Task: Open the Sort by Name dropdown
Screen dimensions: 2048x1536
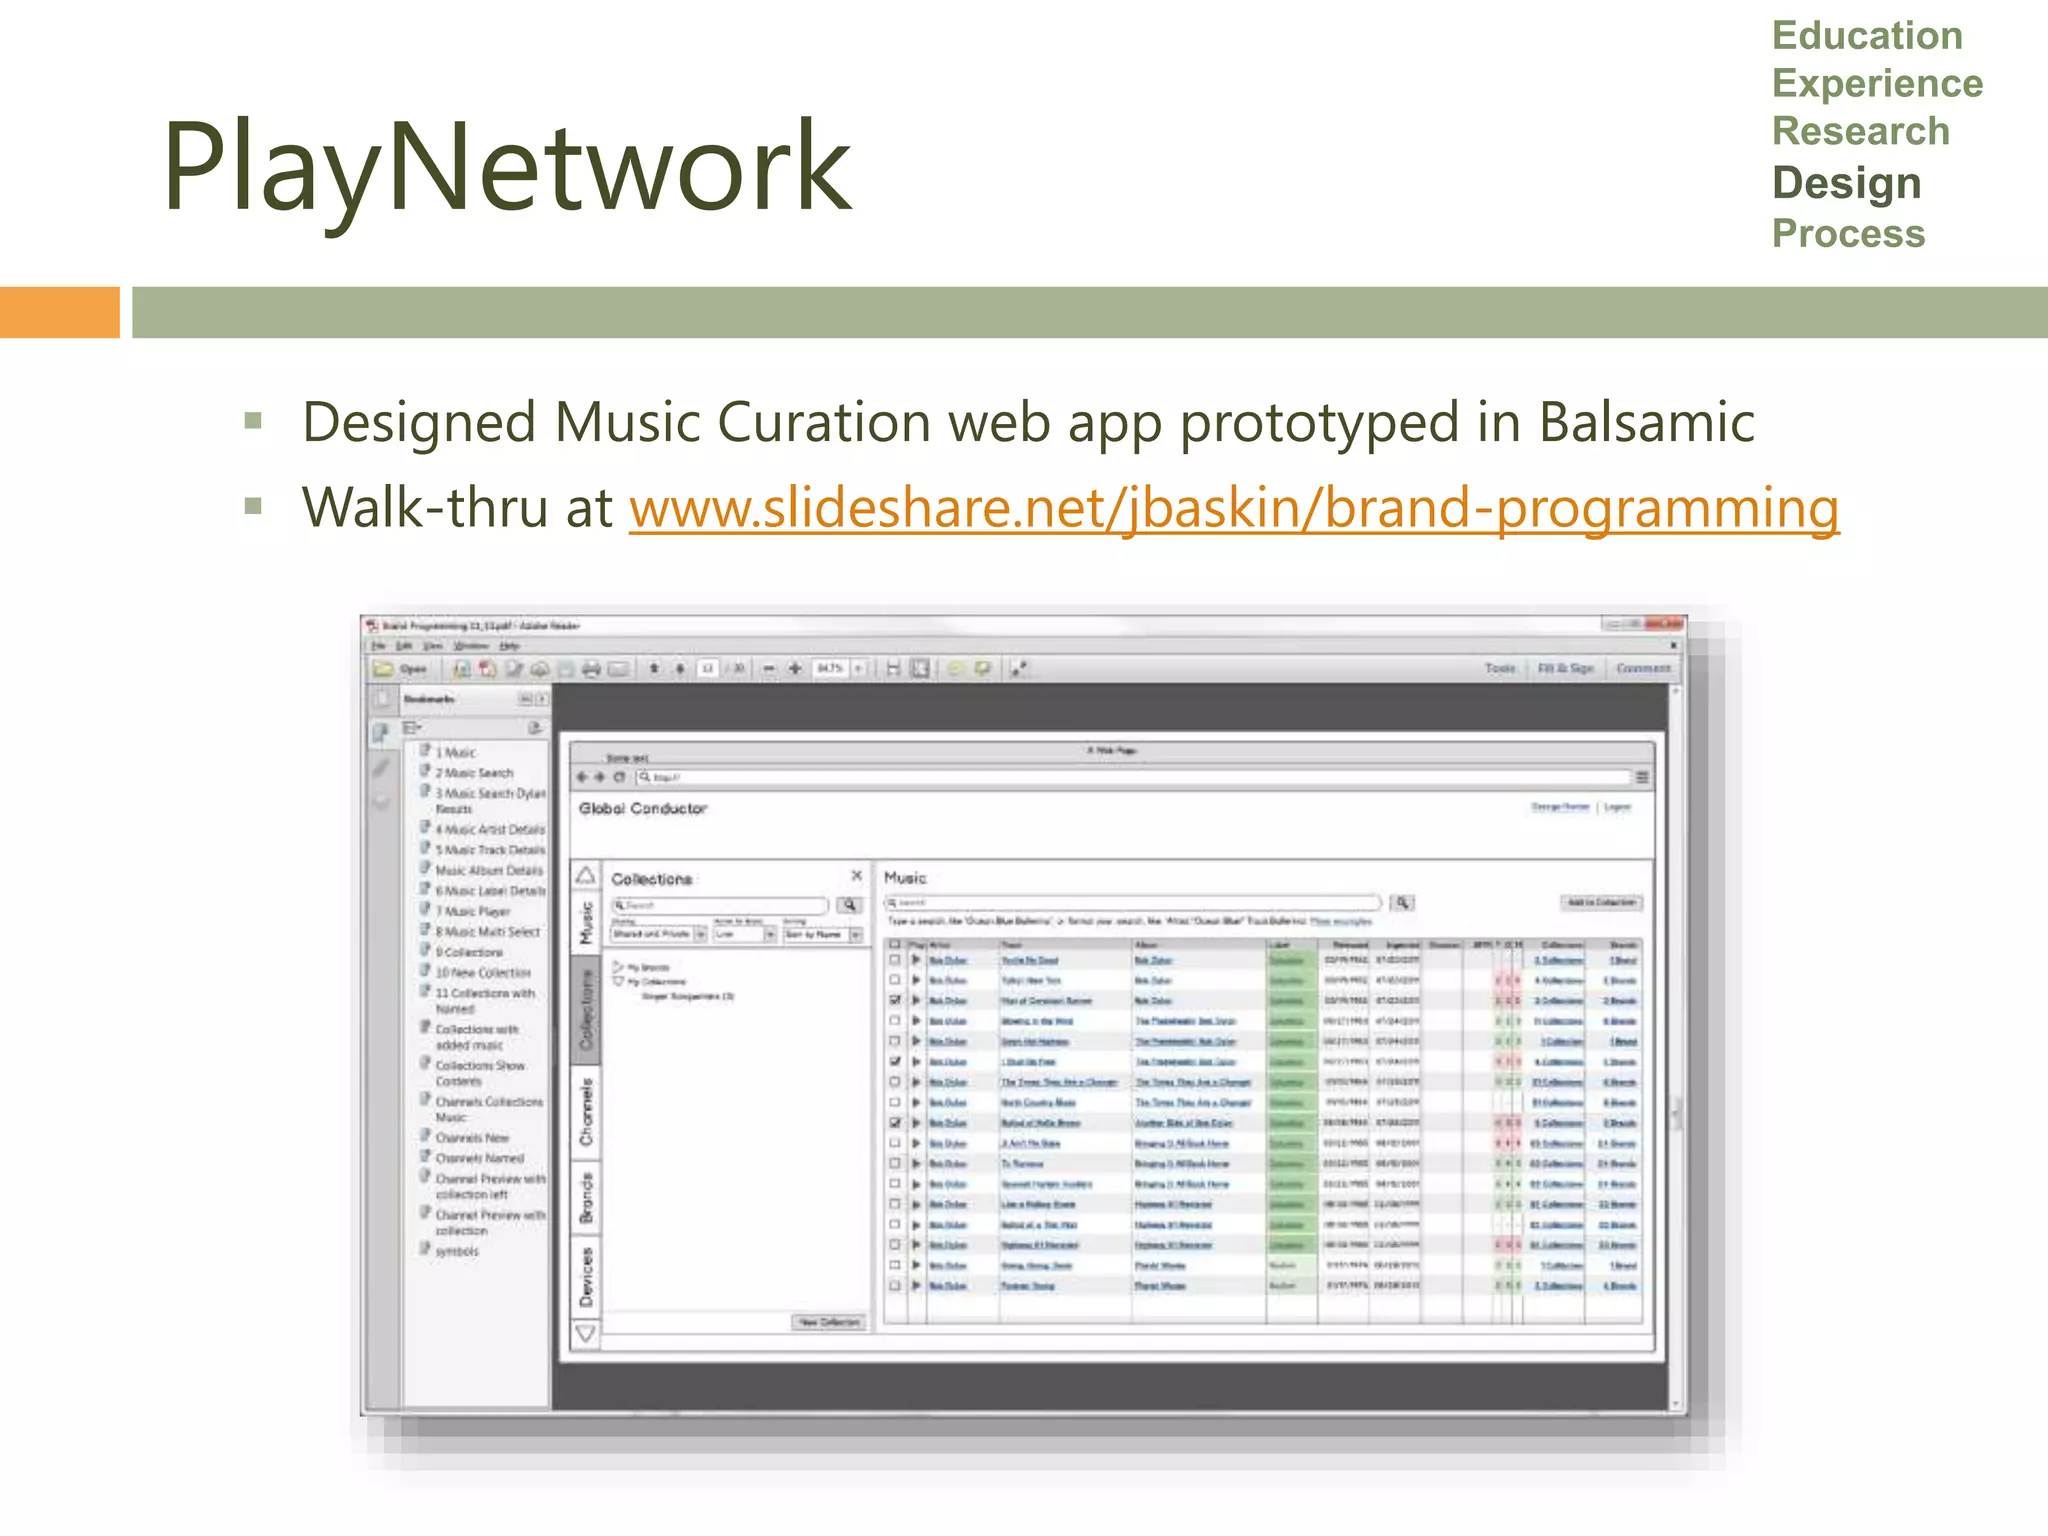Action: [822, 934]
